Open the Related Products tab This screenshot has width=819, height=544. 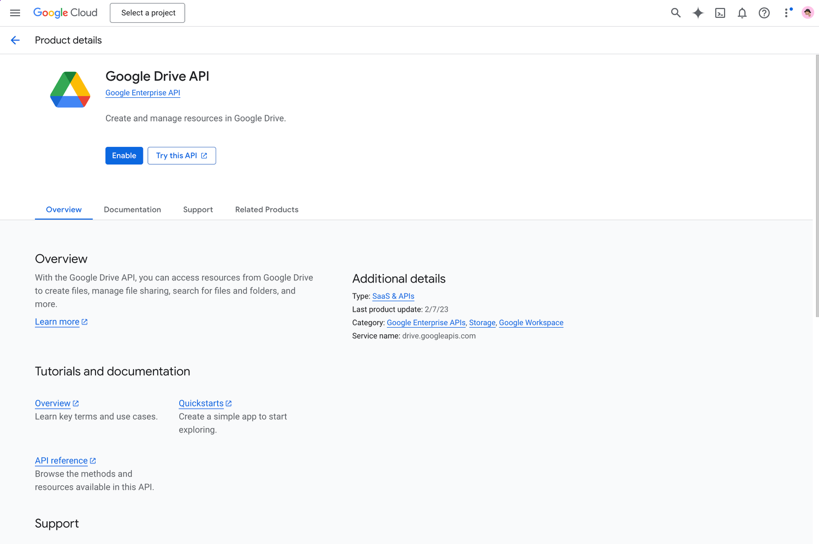(266, 210)
